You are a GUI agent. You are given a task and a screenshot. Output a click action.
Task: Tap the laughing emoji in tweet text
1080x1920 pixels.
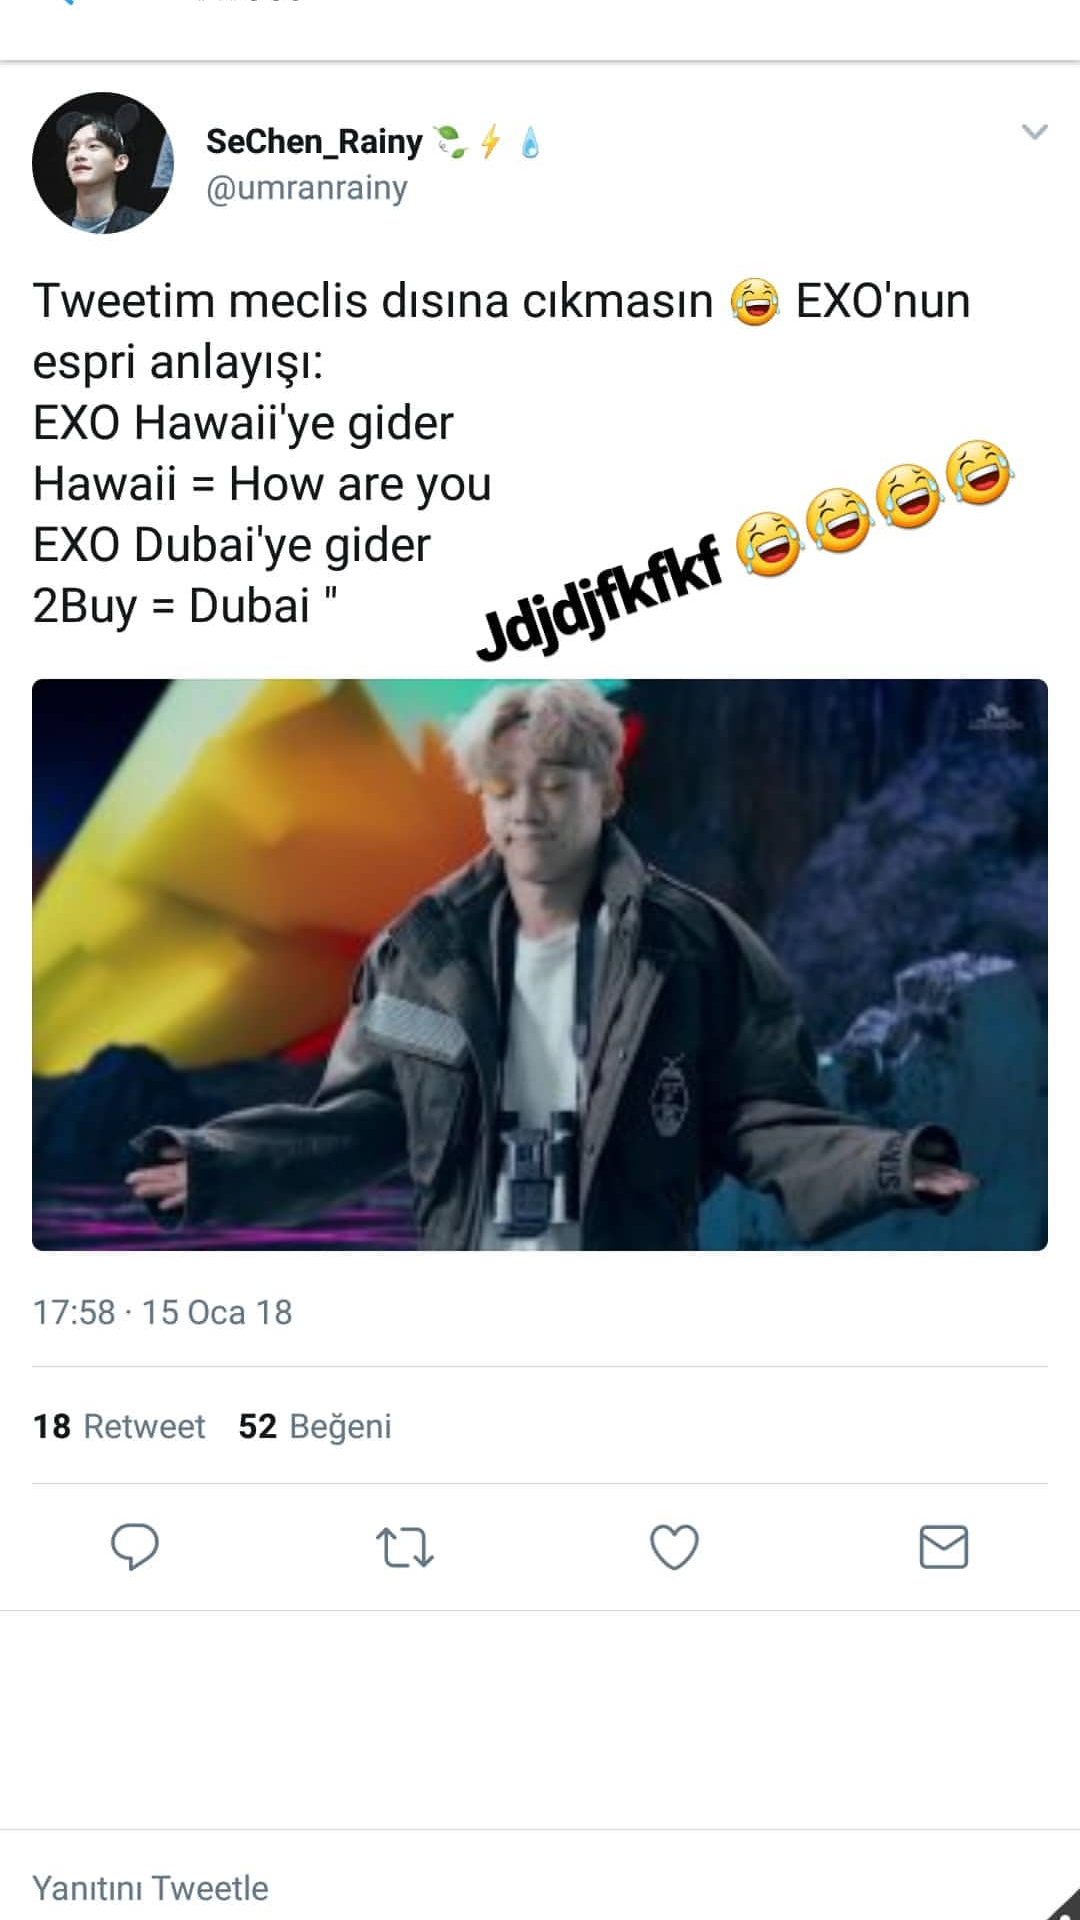pos(754,302)
